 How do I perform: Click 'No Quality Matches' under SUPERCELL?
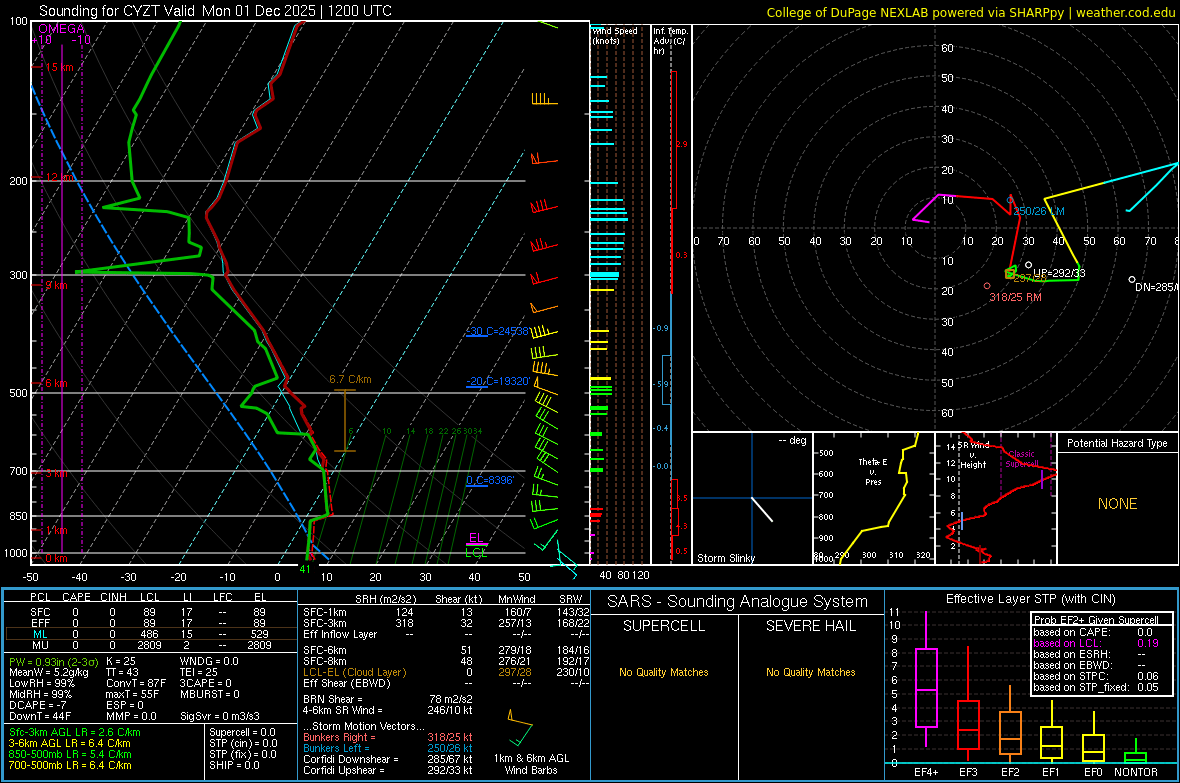pos(664,672)
